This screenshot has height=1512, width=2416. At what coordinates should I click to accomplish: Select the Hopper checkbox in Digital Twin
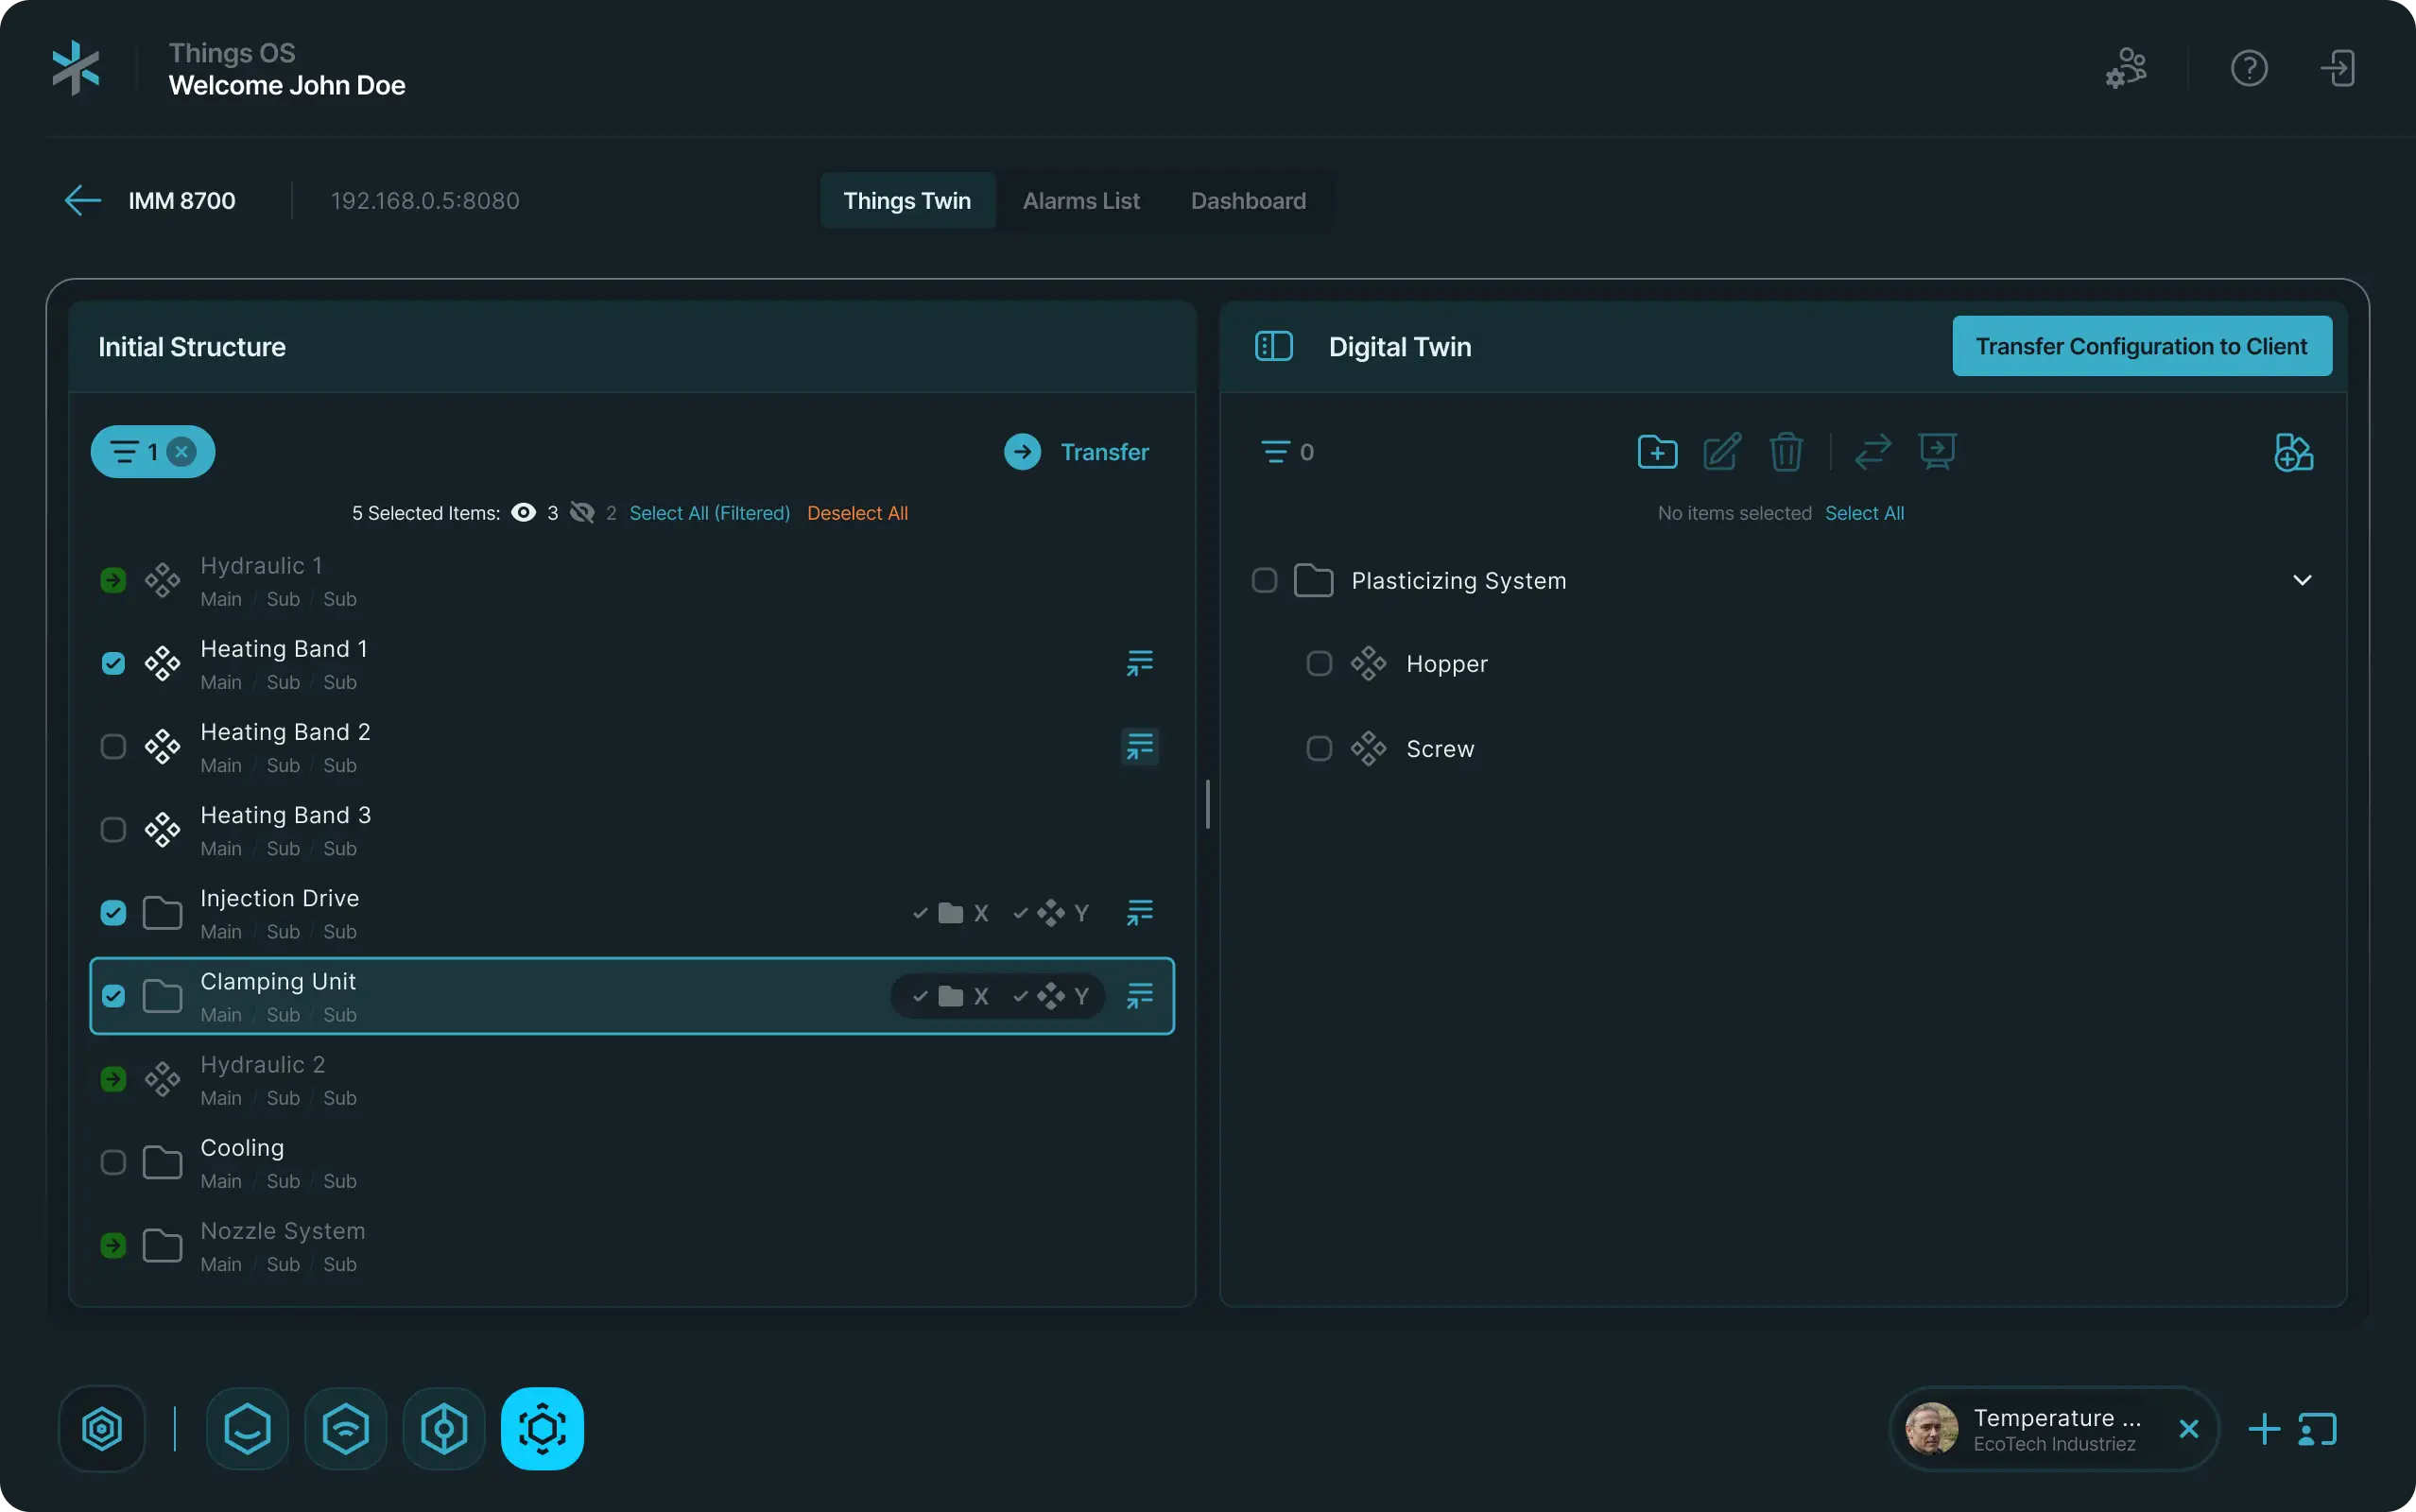(1319, 664)
